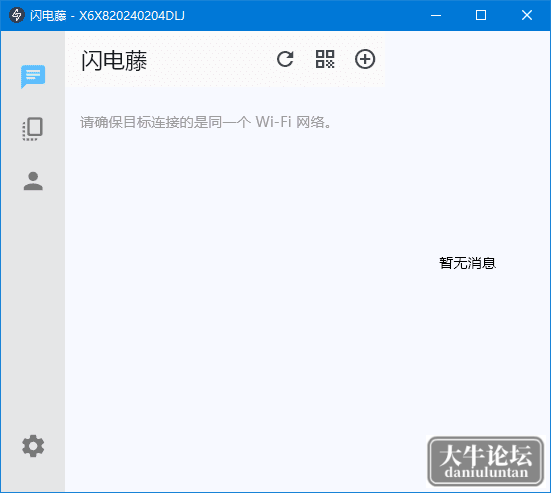Viewport: 551px width, 493px height.
Task: Open the messages chat tab in sidebar
Action: coord(33,76)
